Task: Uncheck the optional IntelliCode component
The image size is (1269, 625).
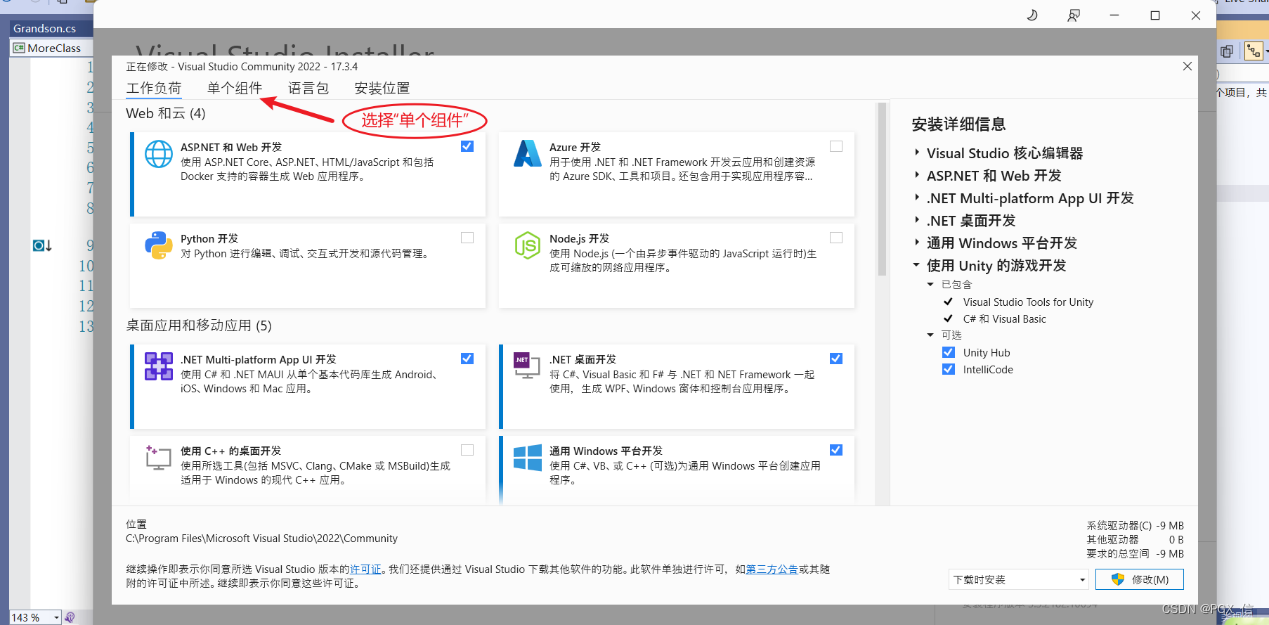Action: tap(948, 370)
